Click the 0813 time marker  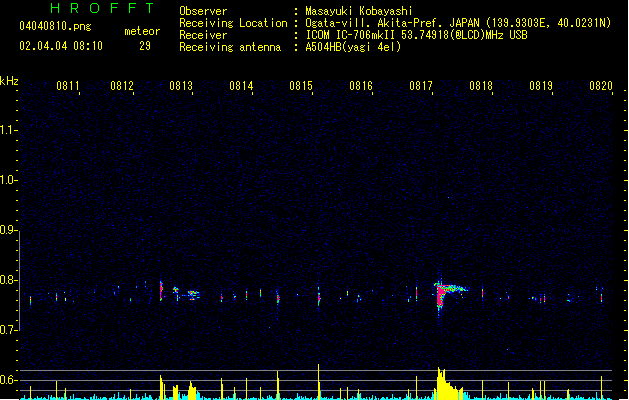pos(181,86)
